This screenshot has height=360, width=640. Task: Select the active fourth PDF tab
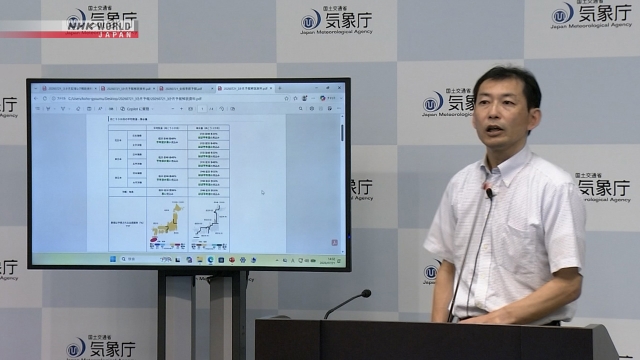245,88
